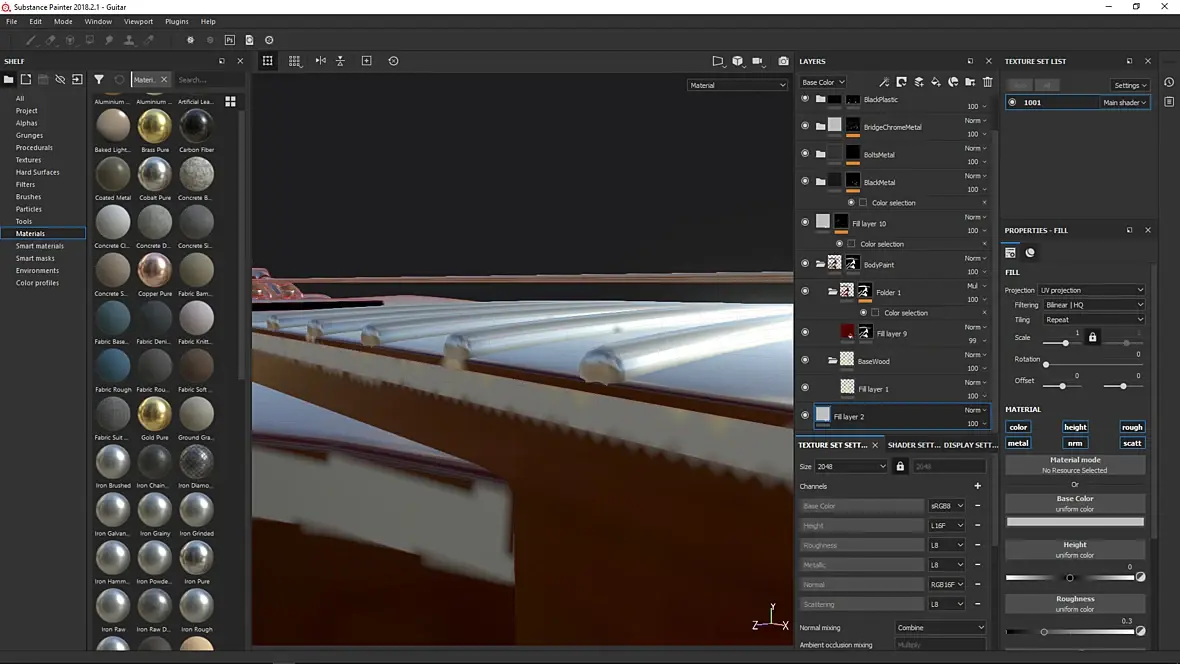Toggle visibility of Fill layer 9

(x=805, y=333)
